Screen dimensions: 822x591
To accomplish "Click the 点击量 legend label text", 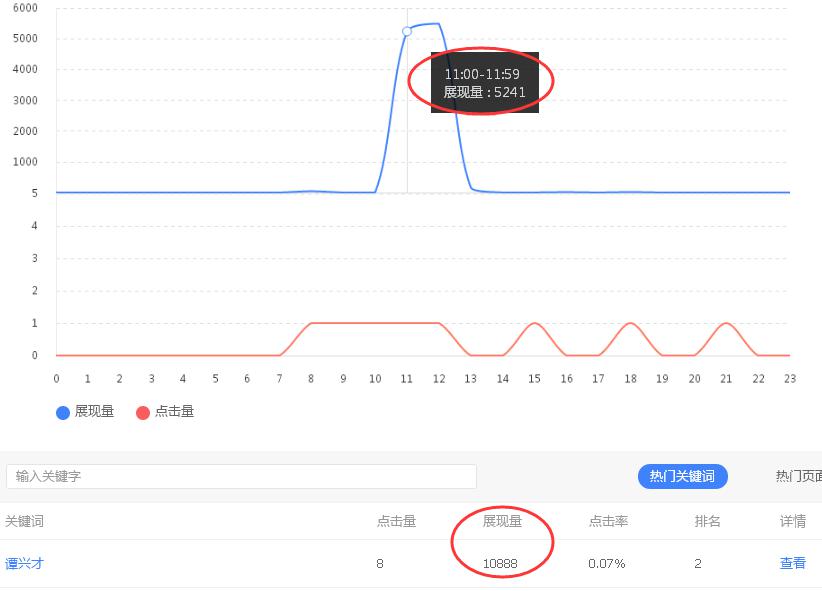I will coord(174,412).
